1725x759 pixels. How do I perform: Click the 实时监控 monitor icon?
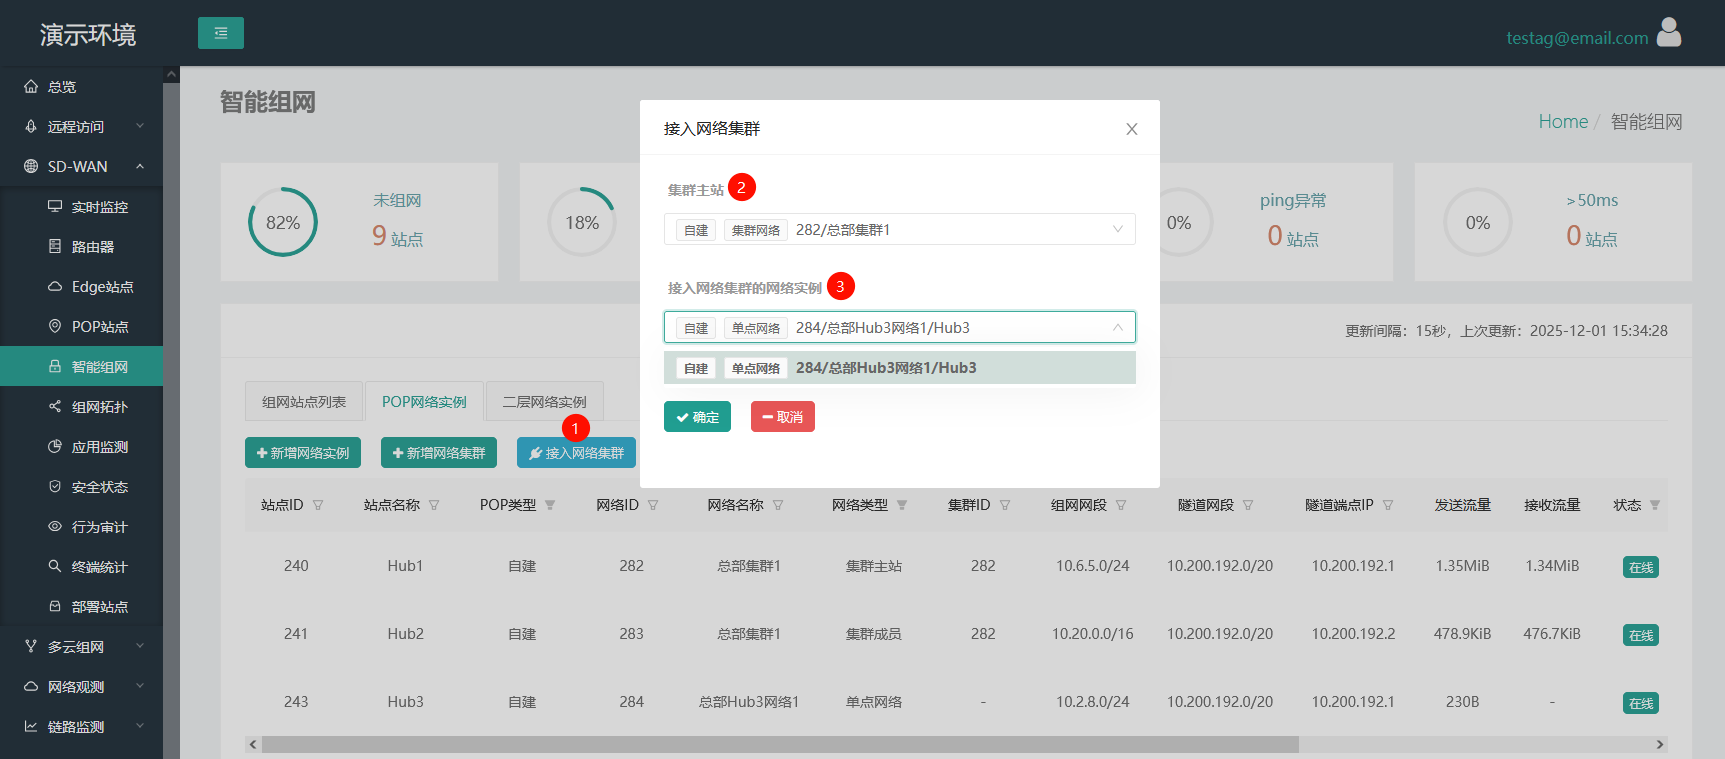[55, 207]
